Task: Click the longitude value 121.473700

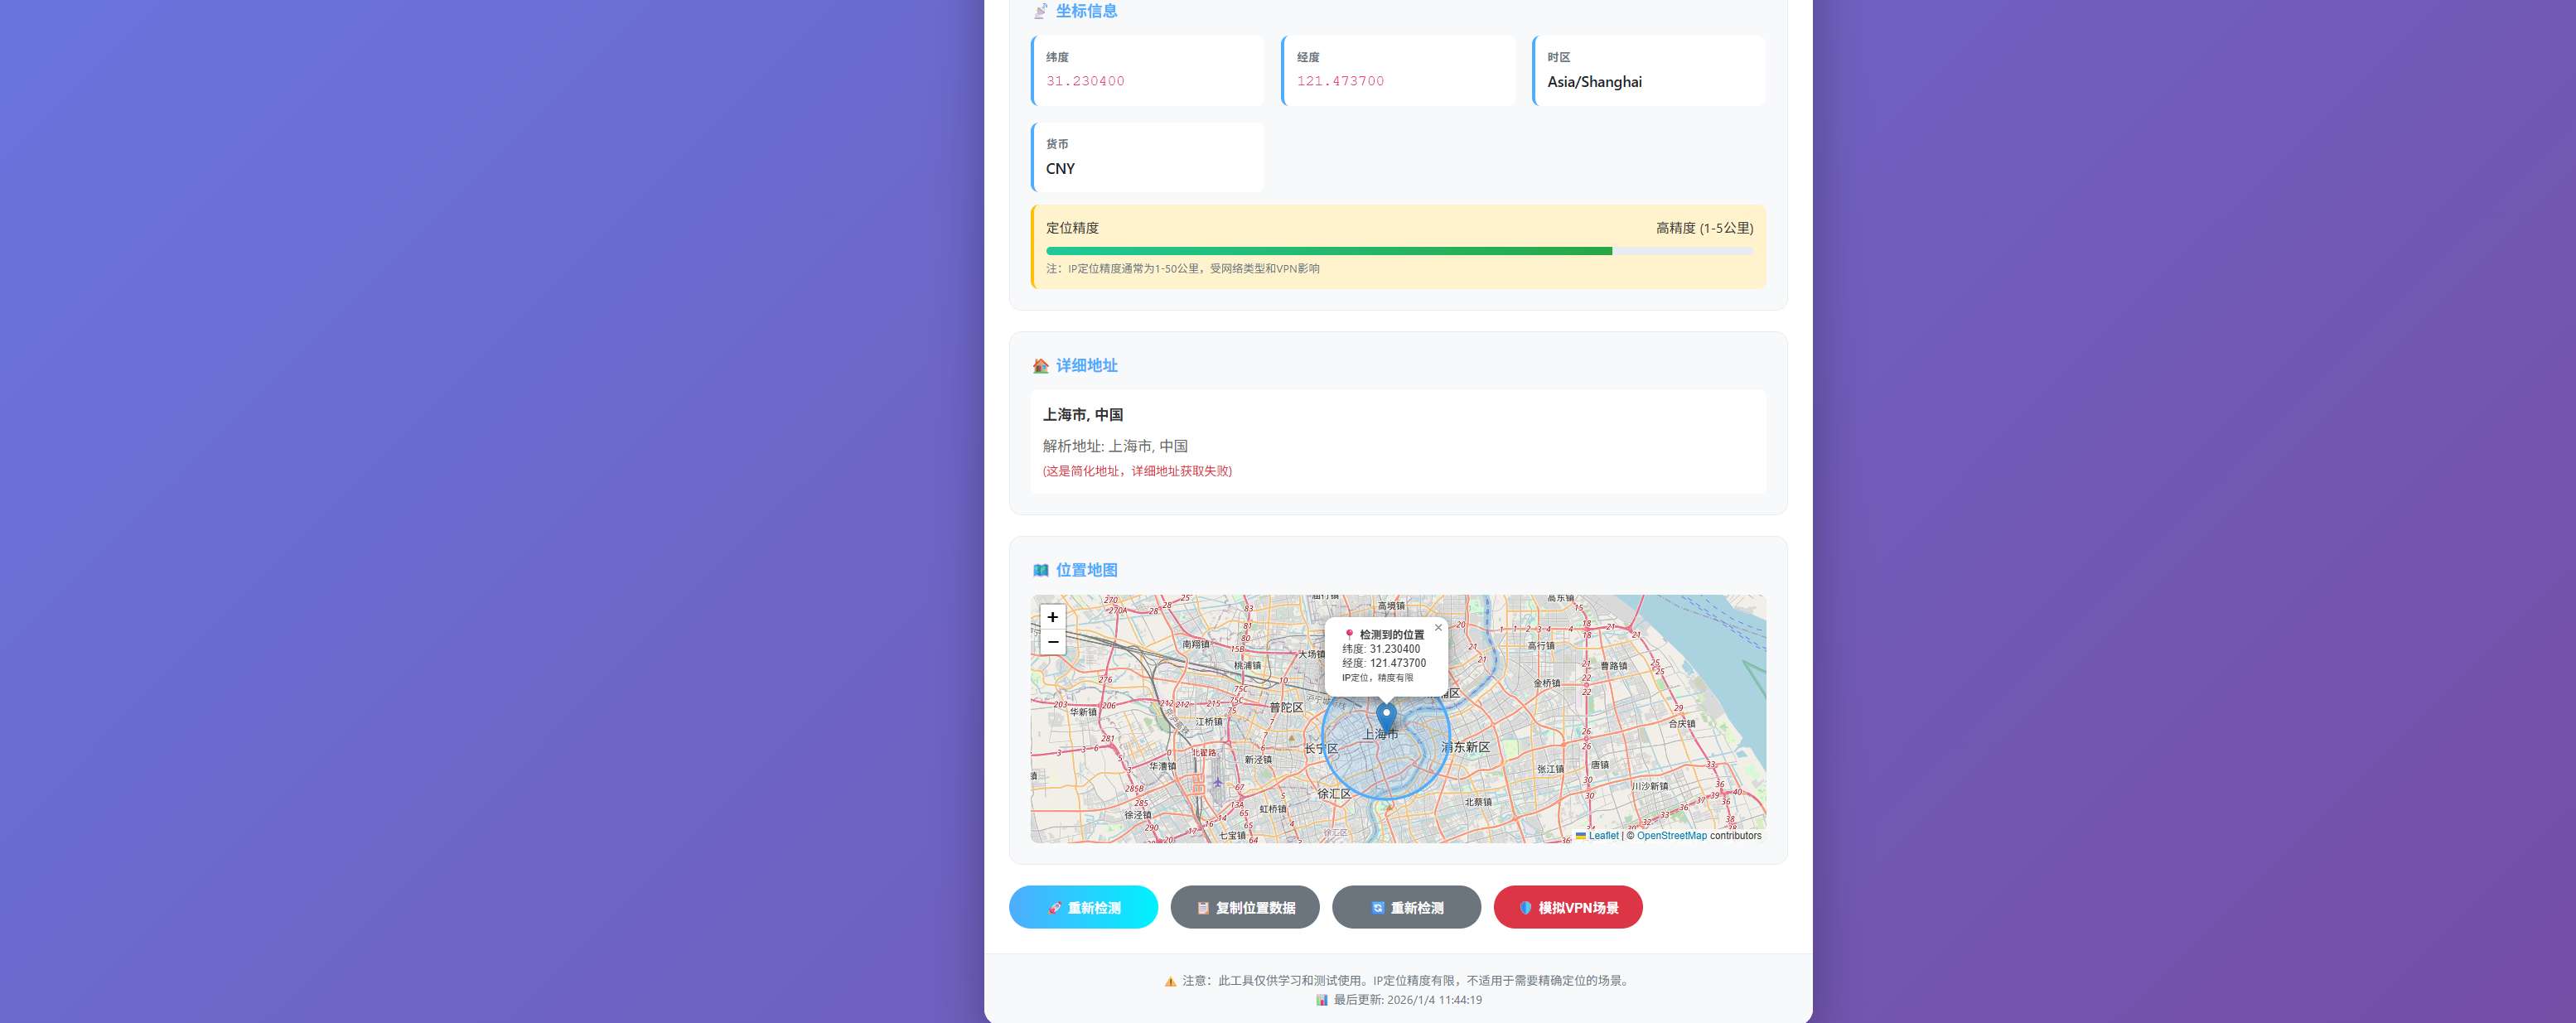Action: 1340,81
